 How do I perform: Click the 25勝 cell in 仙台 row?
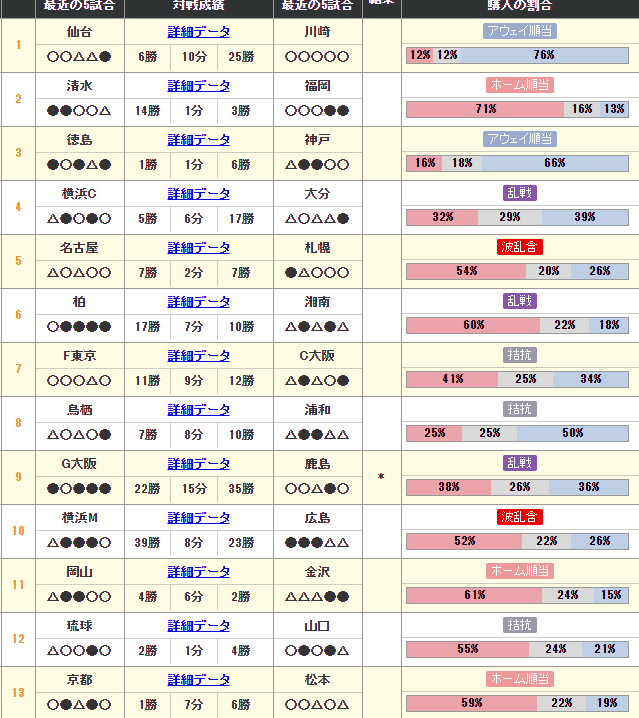[x=241, y=57]
